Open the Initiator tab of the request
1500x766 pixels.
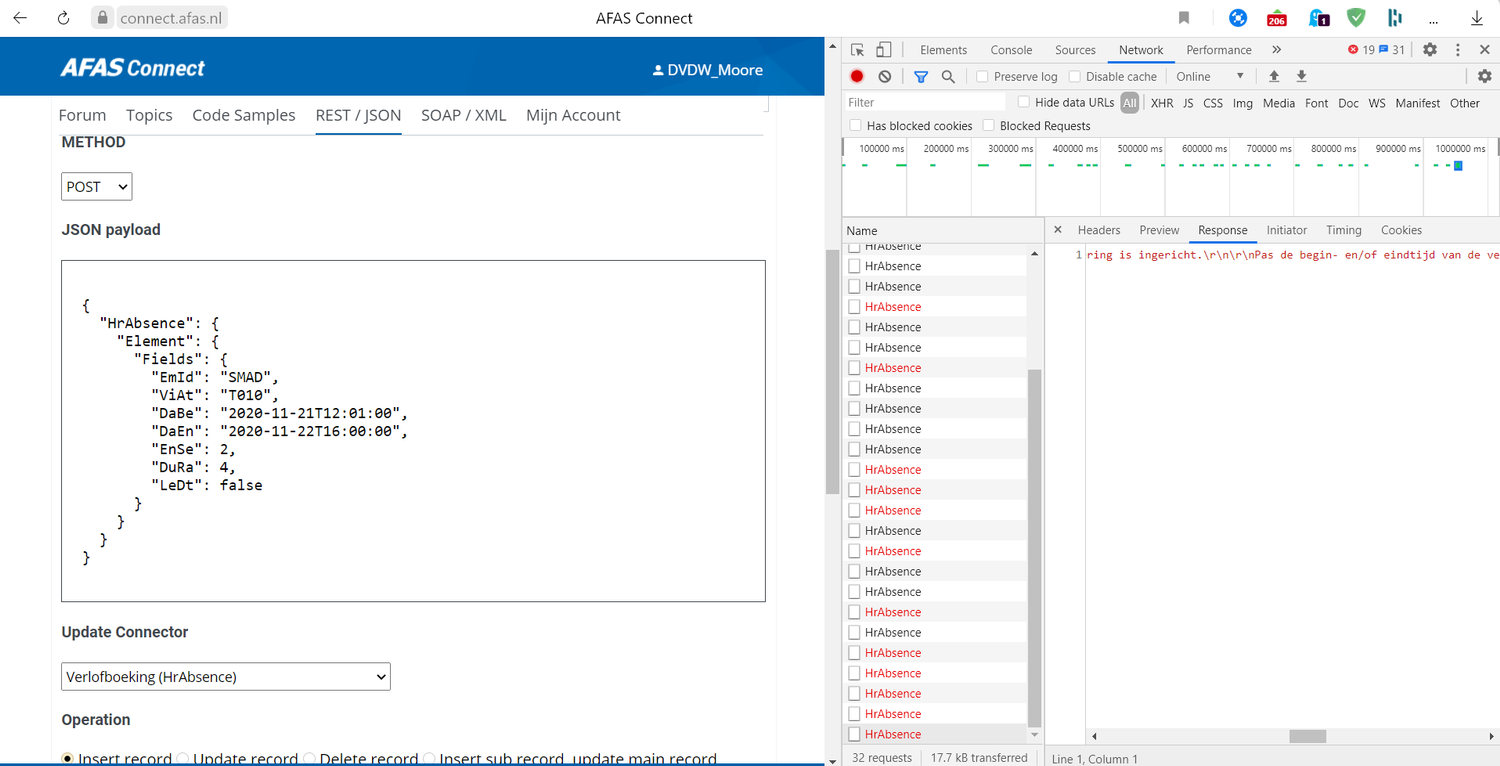tap(1286, 230)
